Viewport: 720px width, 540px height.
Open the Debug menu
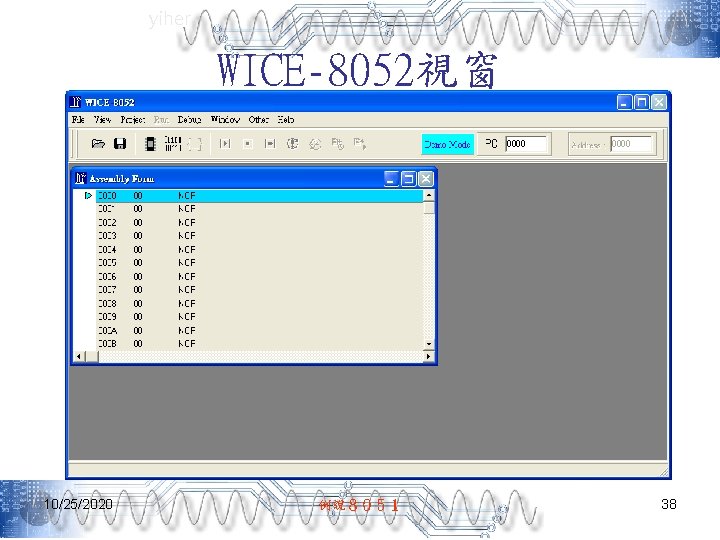coord(190,119)
